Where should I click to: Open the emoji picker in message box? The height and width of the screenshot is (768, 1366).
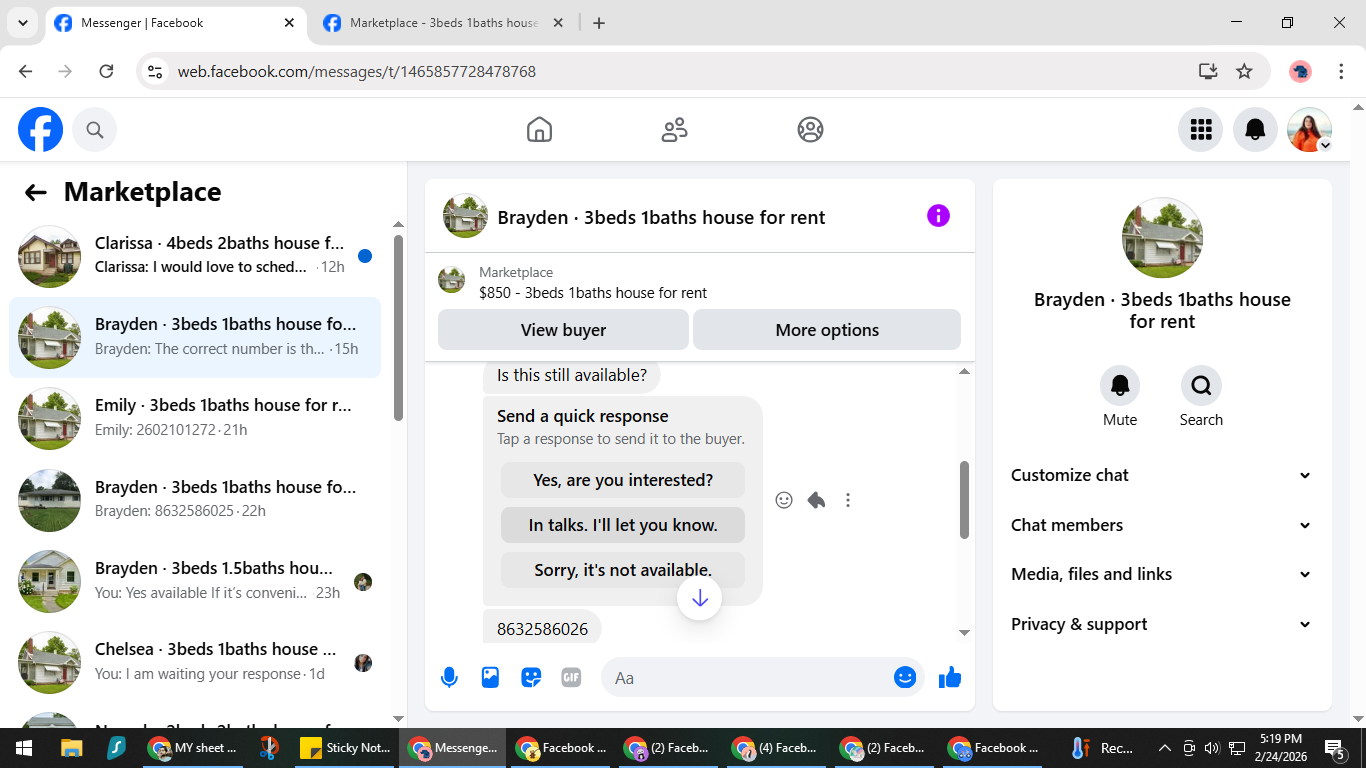[x=905, y=678]
